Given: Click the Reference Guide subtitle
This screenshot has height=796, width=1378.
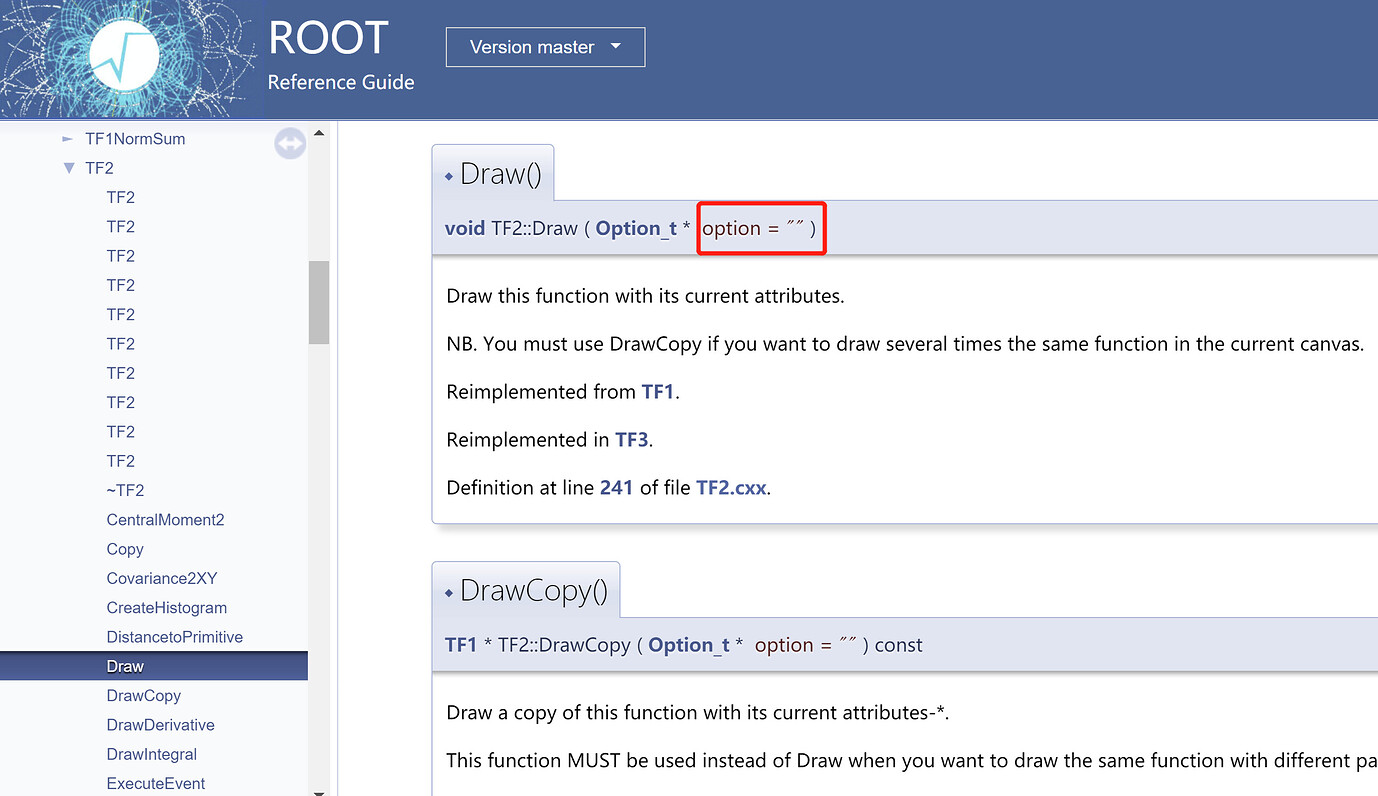Looking at the screenshot, I should [341, 83].
